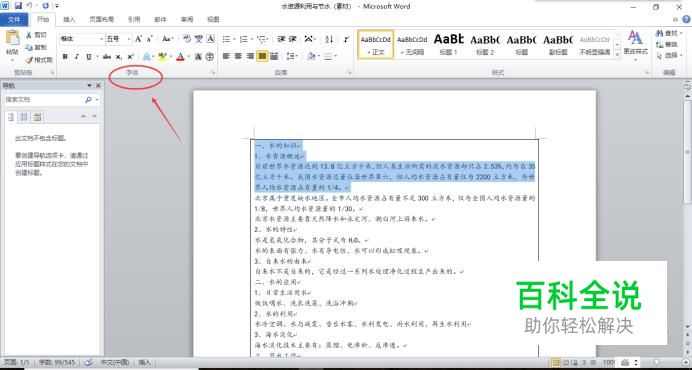The height and width of the screenshot is (370, 692).
Task: Expand the underline style dropdown arrow
Action: click(97, 57)
